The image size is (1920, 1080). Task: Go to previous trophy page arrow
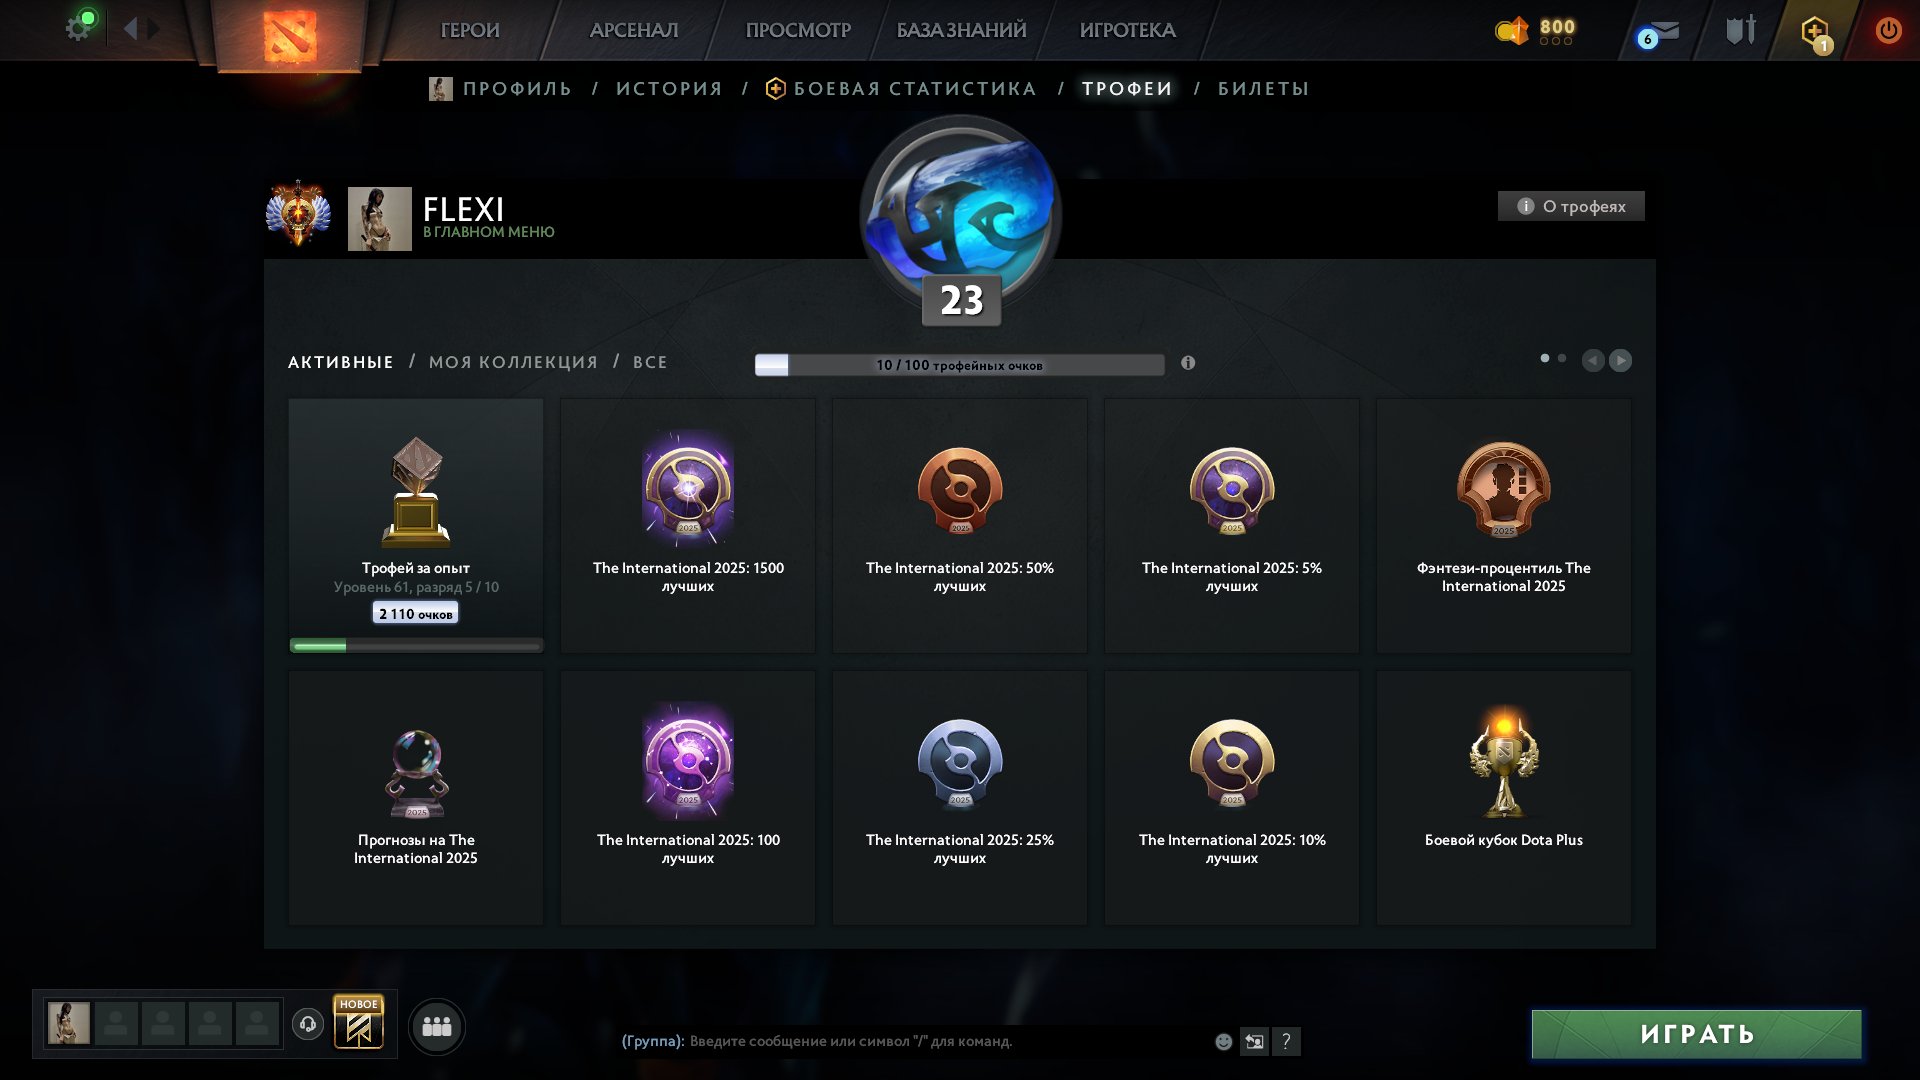(x=1593, y=360)
